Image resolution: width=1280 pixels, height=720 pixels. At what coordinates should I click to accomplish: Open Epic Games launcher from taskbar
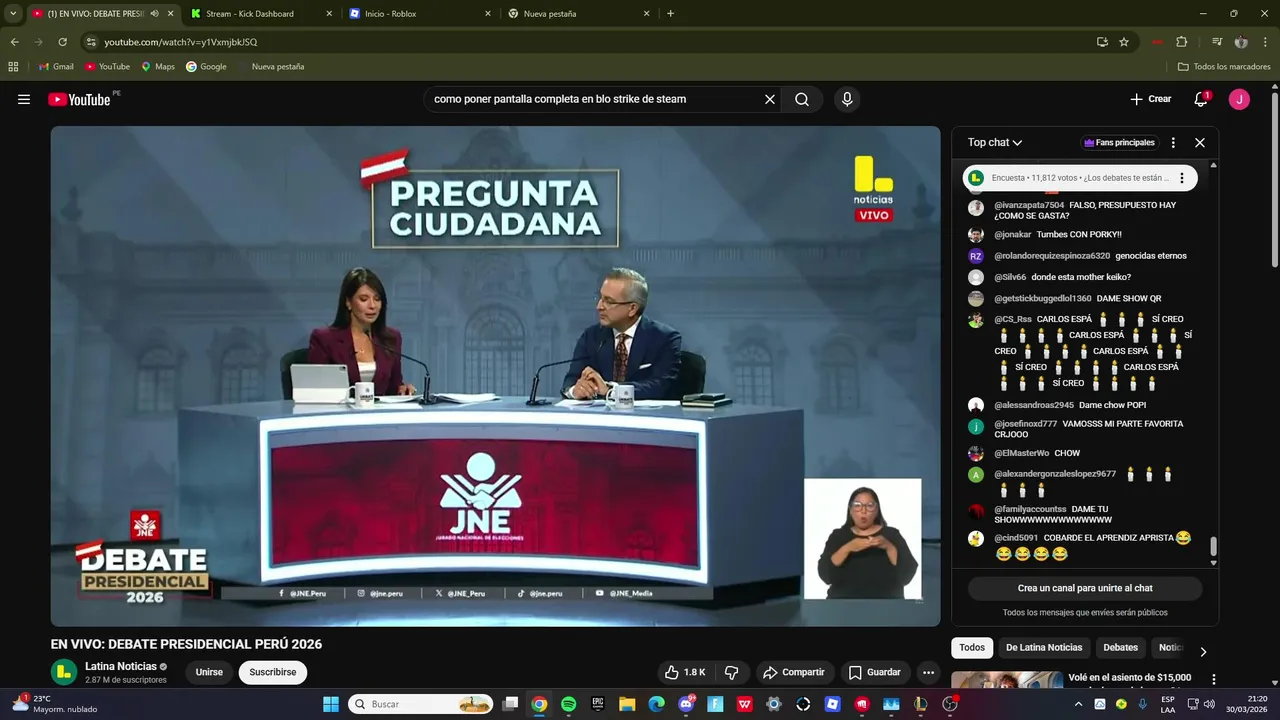(598, 704)
